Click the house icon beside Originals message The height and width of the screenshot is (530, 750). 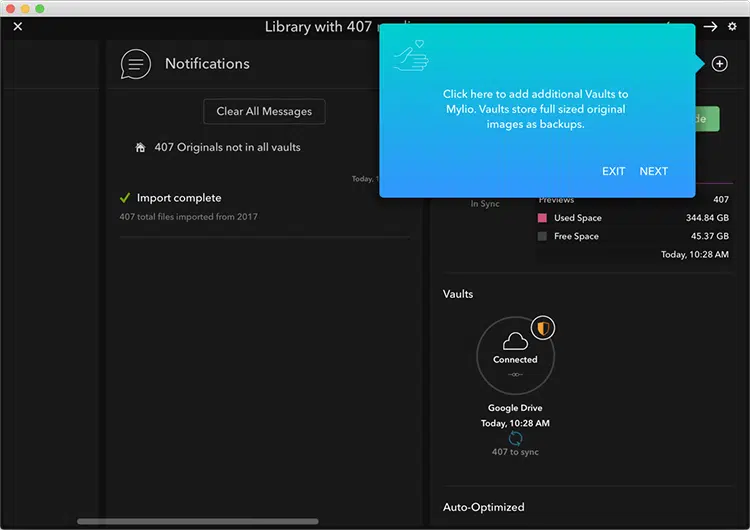(140, 147)
